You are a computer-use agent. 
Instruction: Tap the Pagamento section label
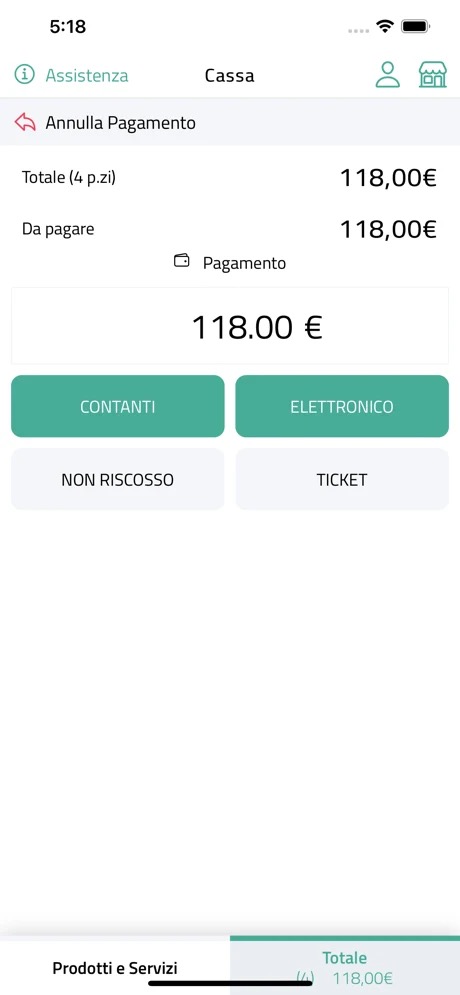pos(244,263)
